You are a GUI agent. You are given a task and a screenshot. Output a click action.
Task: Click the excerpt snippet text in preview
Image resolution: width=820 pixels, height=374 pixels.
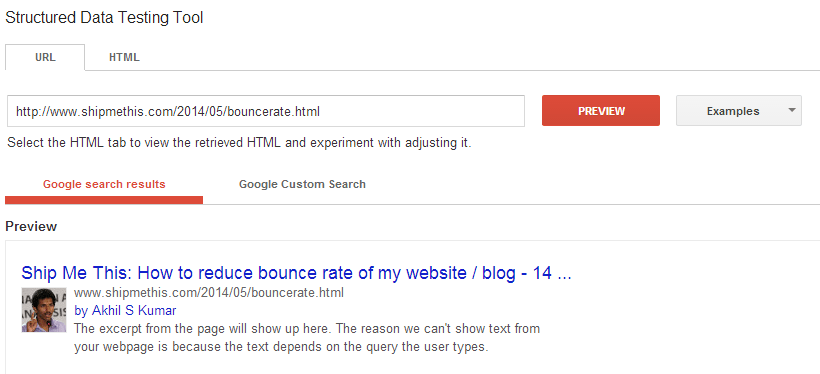(307, 338)
